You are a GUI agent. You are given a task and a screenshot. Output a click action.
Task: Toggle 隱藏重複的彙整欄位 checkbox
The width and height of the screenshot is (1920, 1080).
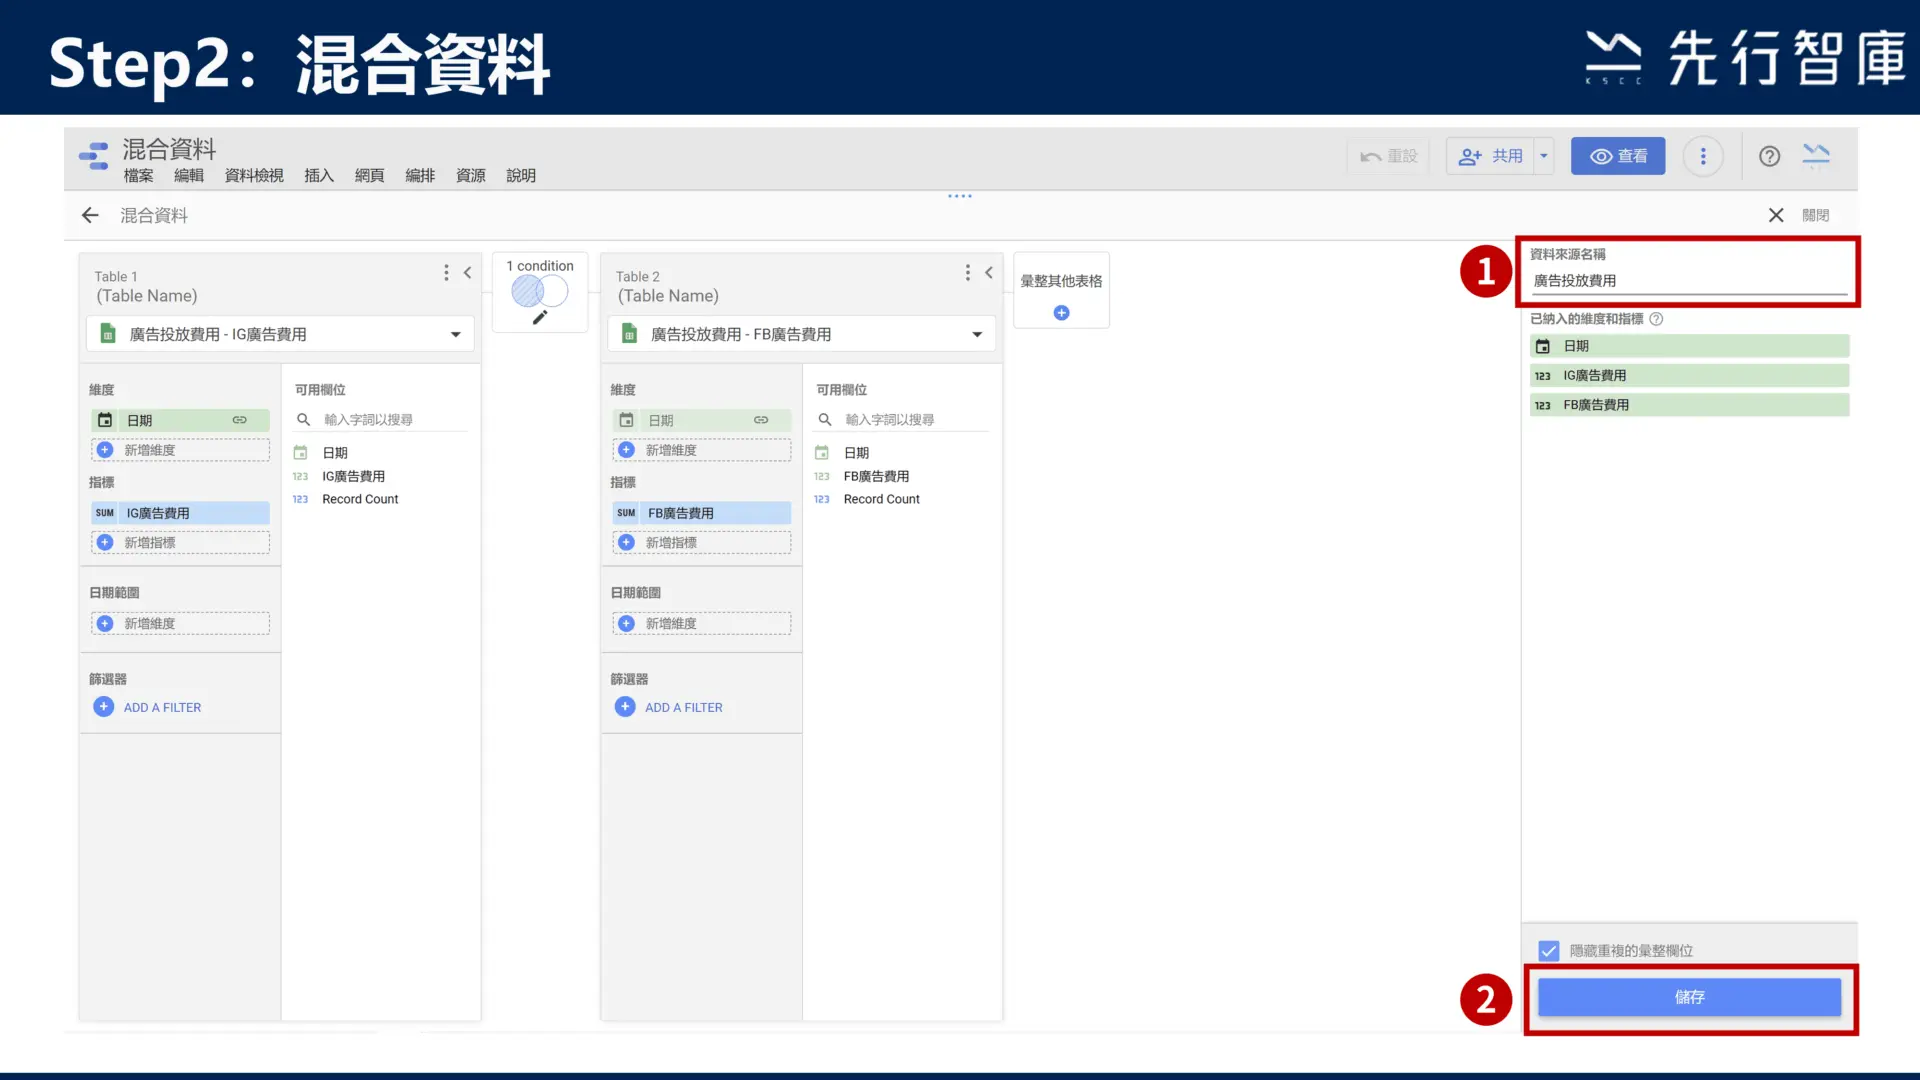click(x=1548, y=951)
